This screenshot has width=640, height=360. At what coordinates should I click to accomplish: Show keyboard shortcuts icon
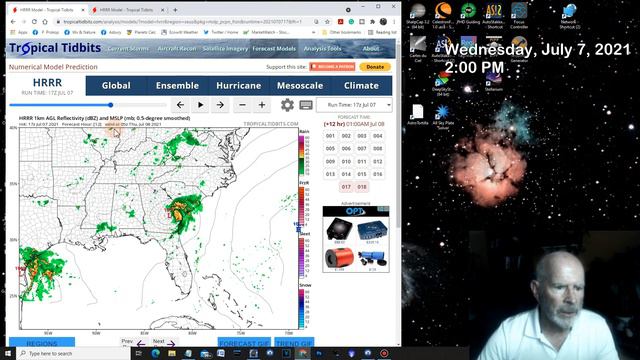[x=306, y=105]
